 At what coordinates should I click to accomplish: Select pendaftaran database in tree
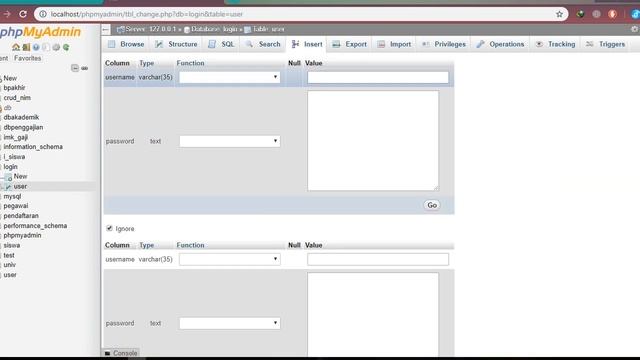click(21, 216)
